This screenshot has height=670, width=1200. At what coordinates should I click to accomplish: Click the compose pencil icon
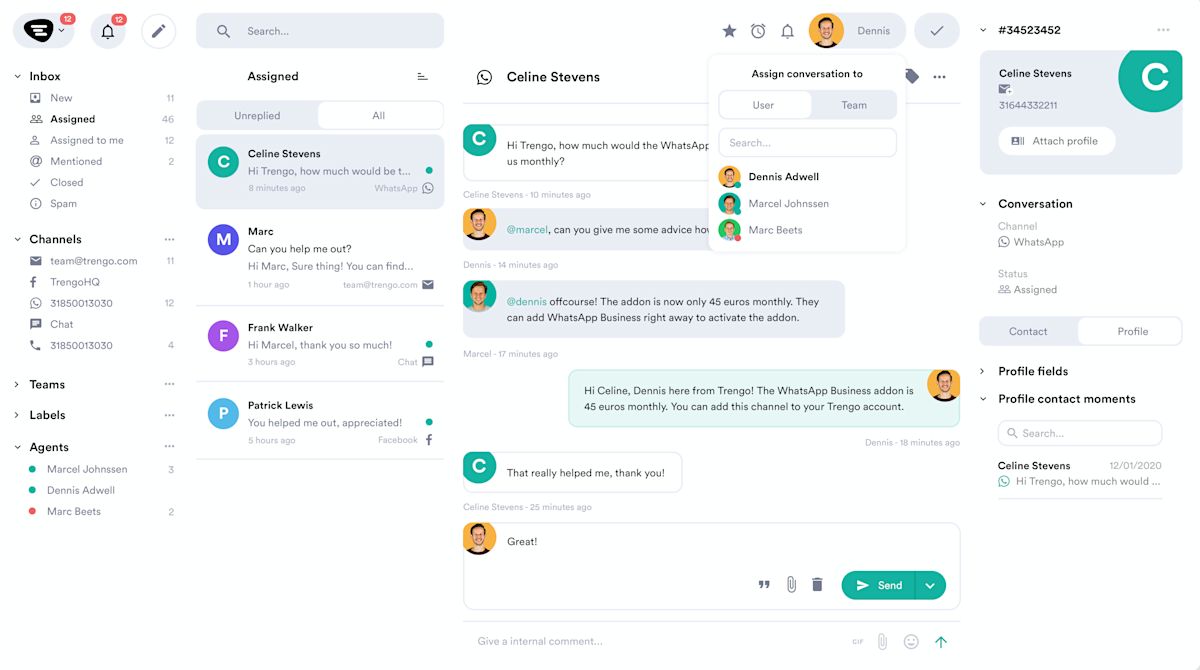[x=158, y=31]
